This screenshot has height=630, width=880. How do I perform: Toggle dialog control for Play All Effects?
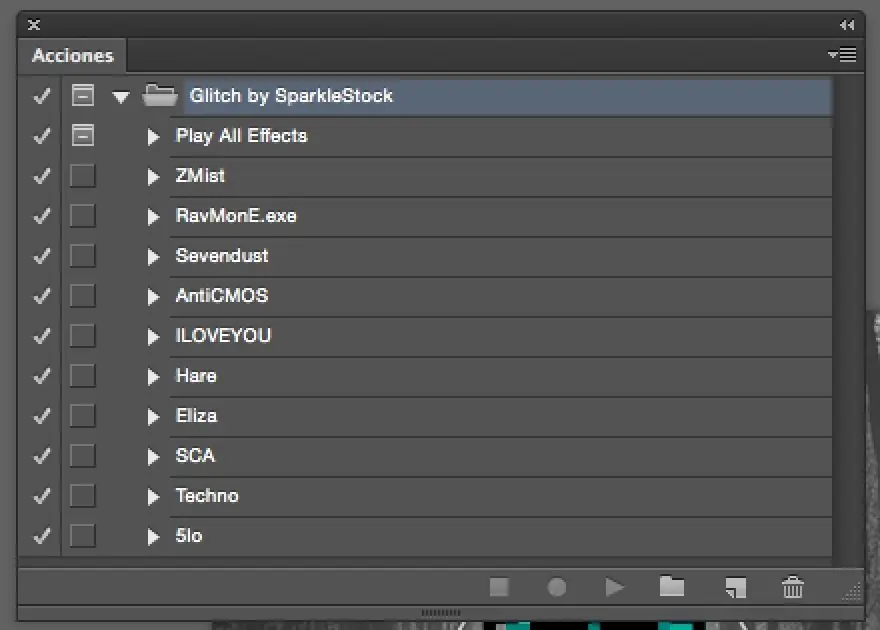[x=82, y=135]
